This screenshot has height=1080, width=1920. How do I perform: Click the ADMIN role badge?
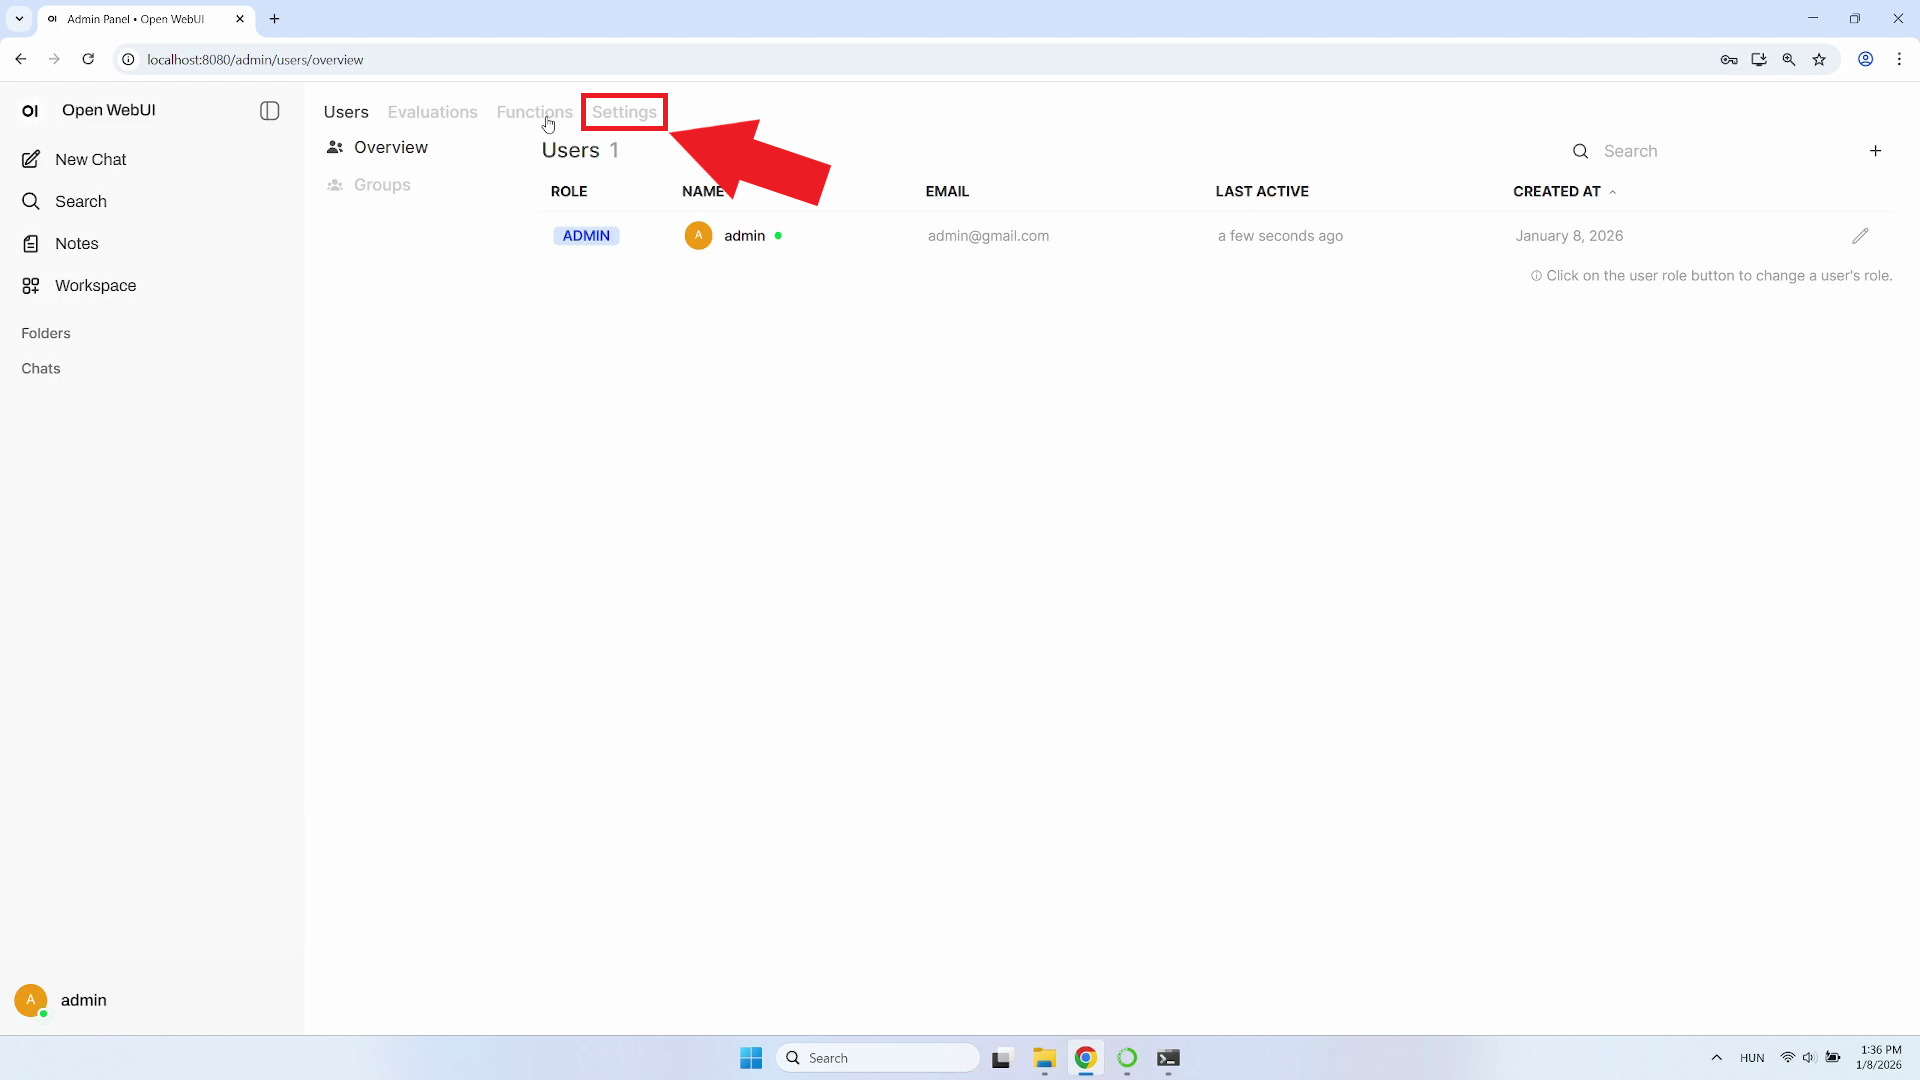pyautogui.click(x=586, y=236)
